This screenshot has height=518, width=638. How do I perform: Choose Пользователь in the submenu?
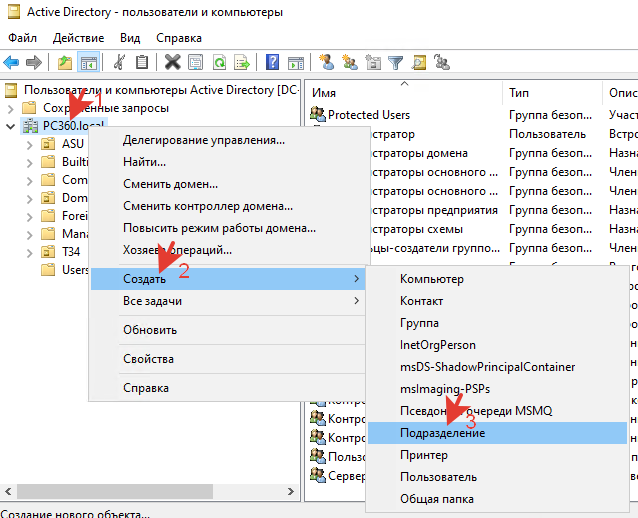point(438,477)
